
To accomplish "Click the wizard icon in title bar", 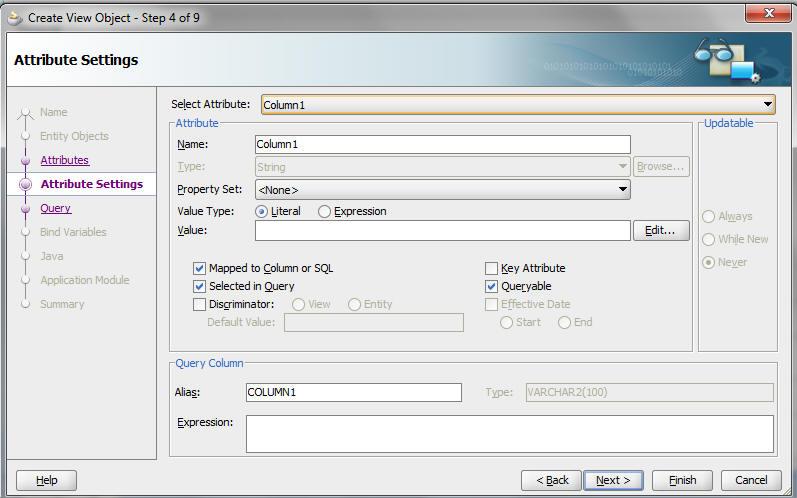I will point(15,18).
